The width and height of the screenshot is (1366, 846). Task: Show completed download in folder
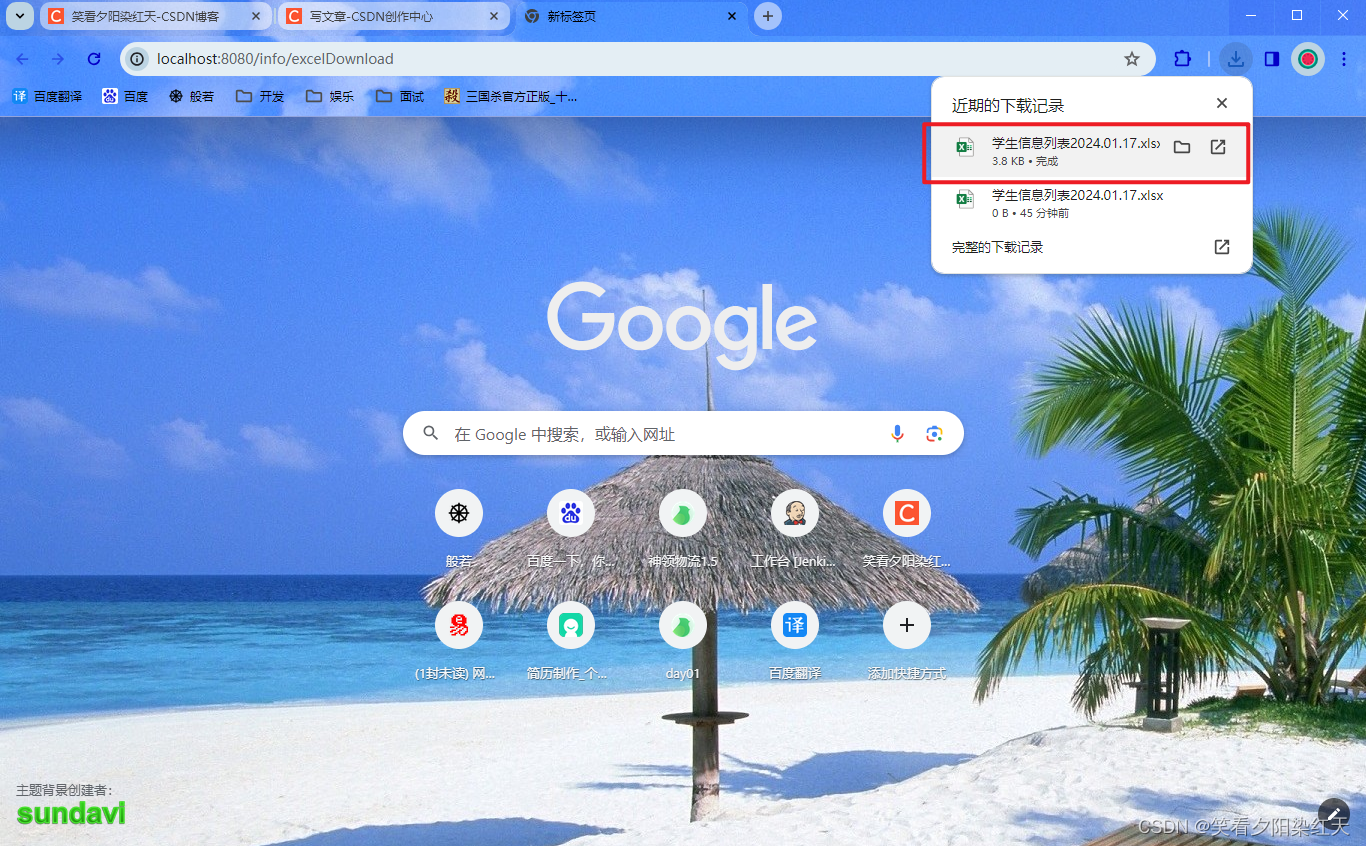[1182, 147]
